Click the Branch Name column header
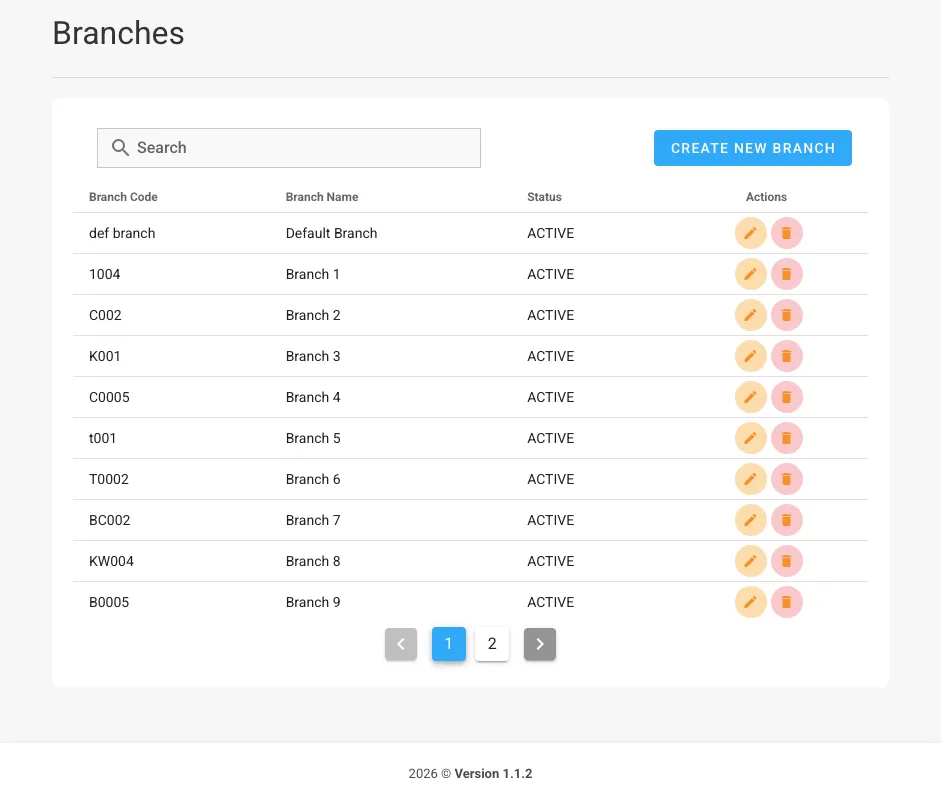The image size is (941, 795). coord(322,197)
